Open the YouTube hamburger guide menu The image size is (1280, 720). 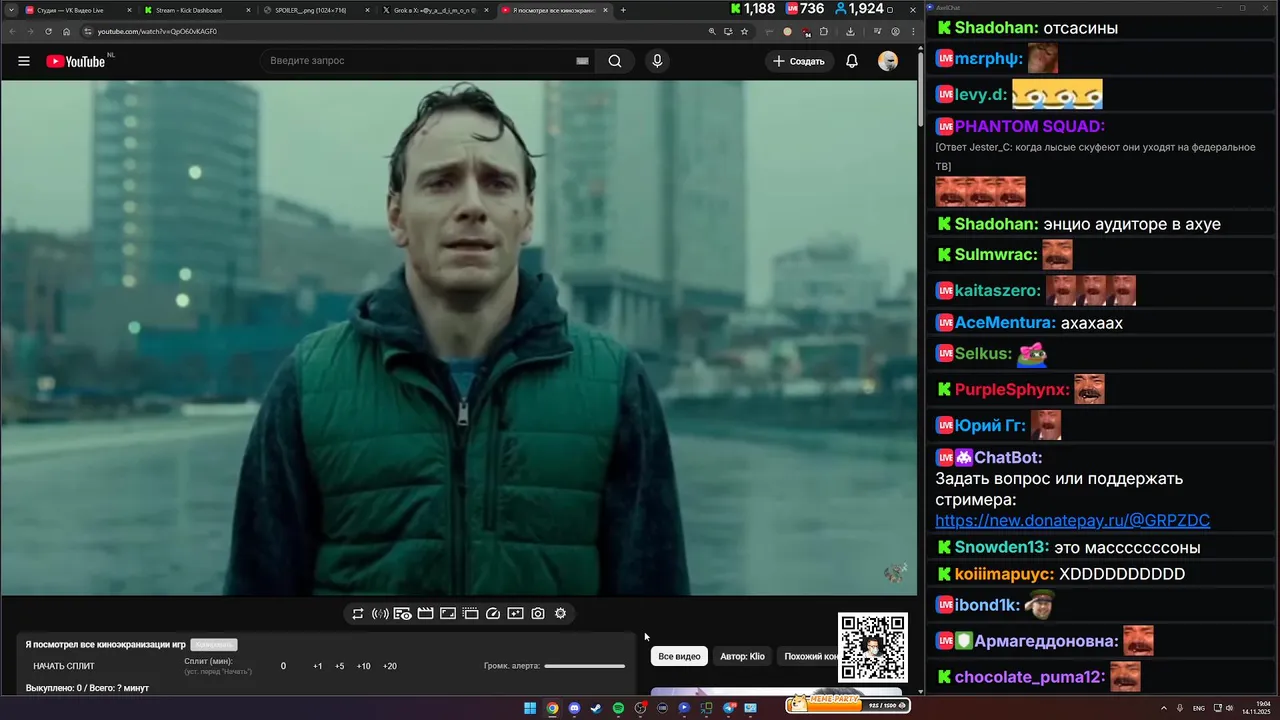point(23,61)
